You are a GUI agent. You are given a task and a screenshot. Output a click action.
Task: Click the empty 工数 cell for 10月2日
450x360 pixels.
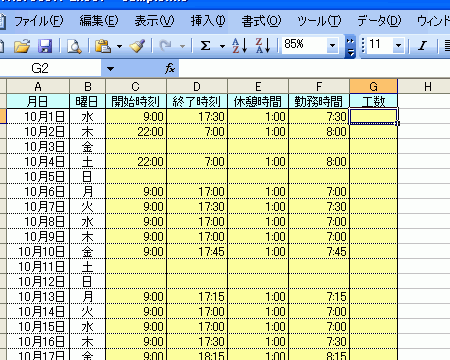click(x=373, y=132)
